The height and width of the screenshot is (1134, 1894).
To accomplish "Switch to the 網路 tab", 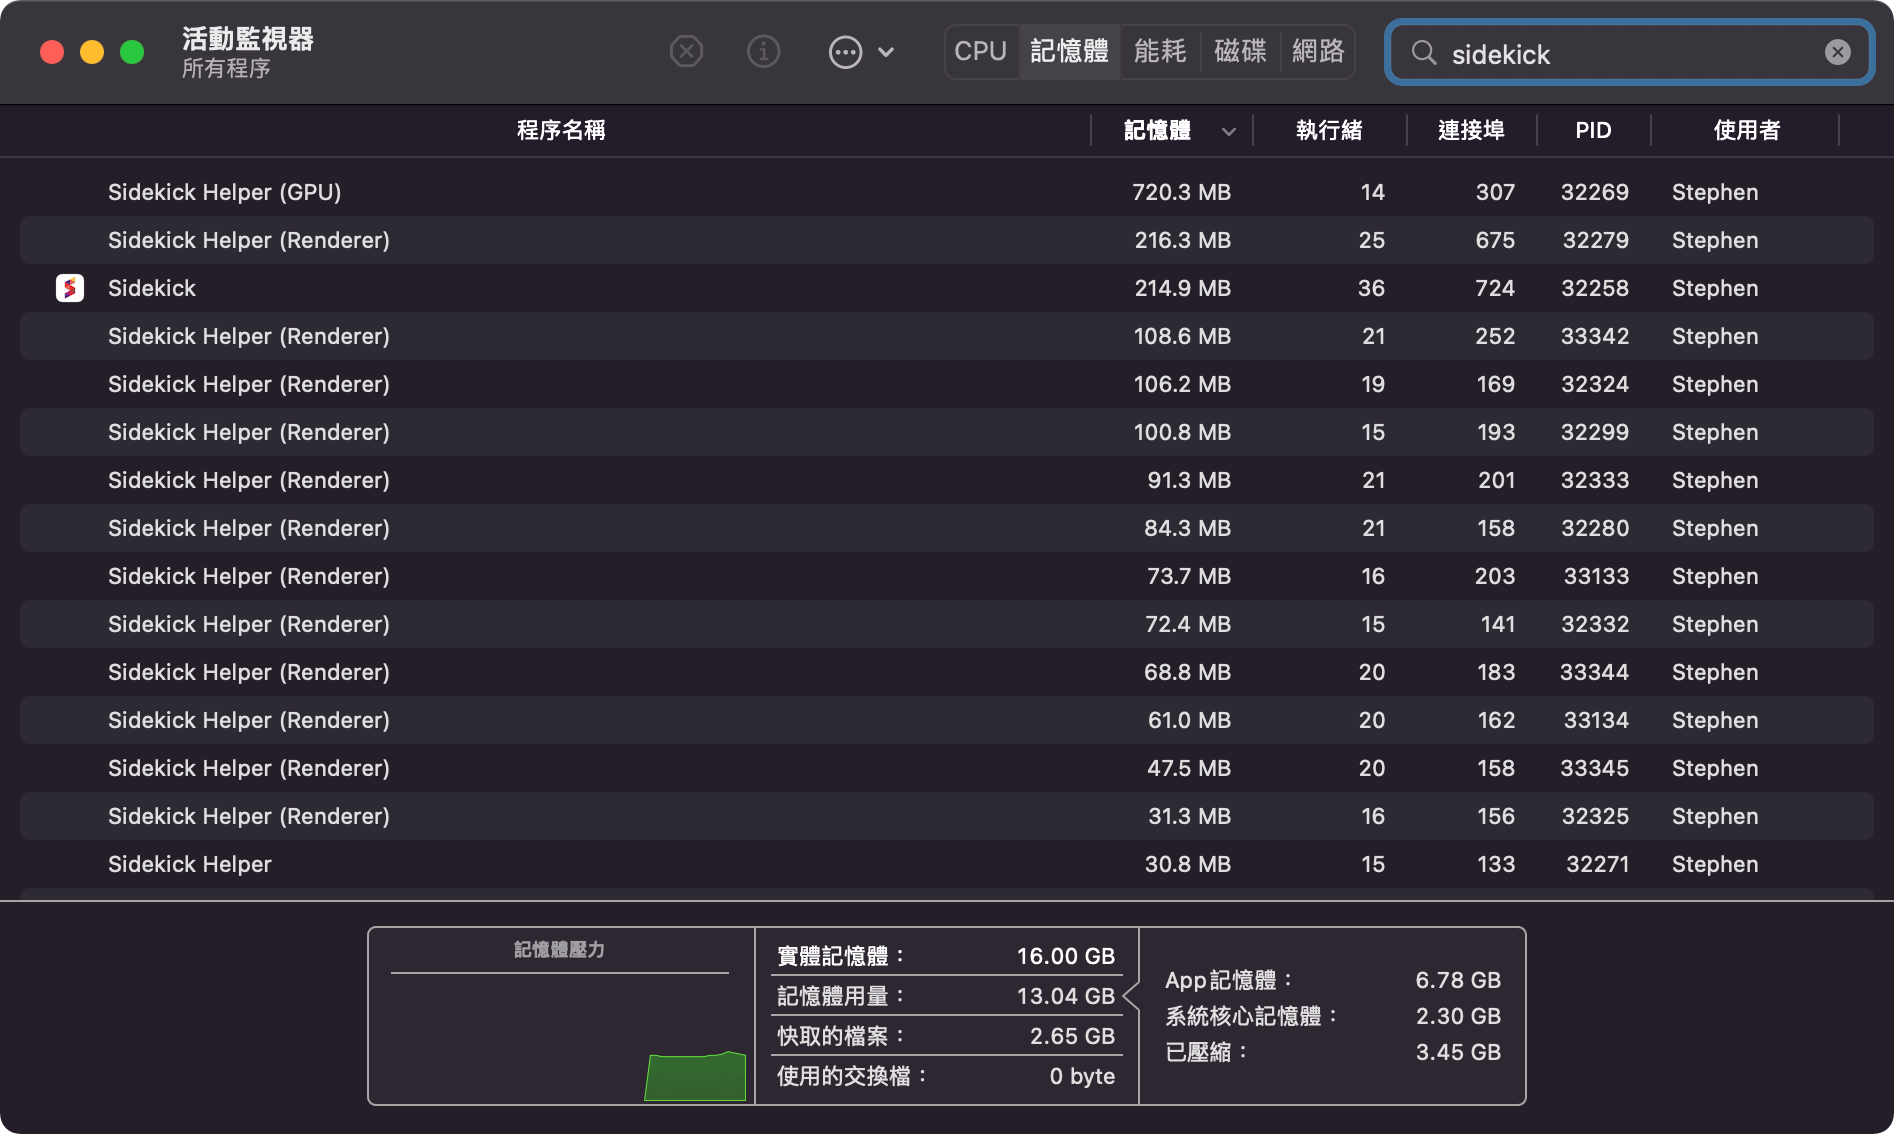I will coord(1318,51).
